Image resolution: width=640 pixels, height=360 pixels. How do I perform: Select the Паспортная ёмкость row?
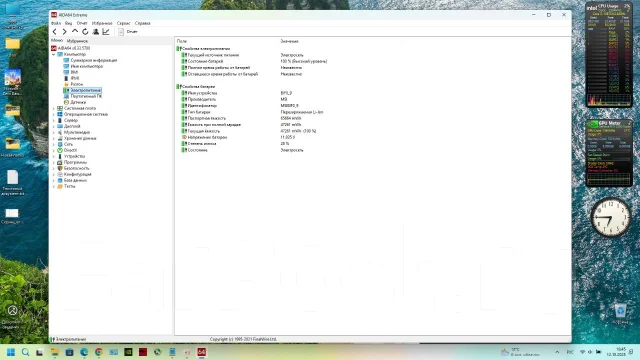point(207,118)
